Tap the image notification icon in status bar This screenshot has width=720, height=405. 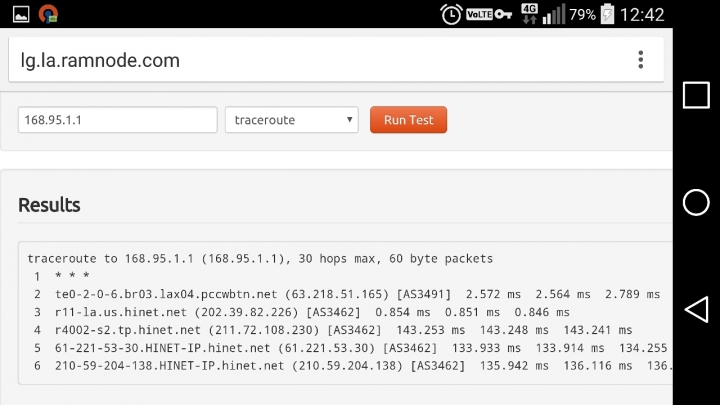click(21, 14)
